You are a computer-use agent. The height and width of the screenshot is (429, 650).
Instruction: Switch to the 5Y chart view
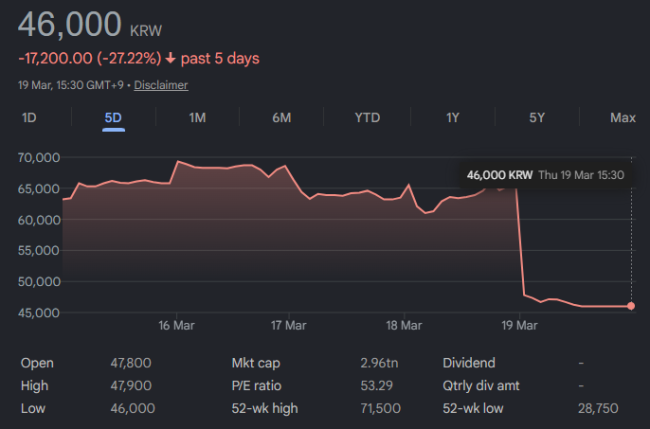coord(537,118)
